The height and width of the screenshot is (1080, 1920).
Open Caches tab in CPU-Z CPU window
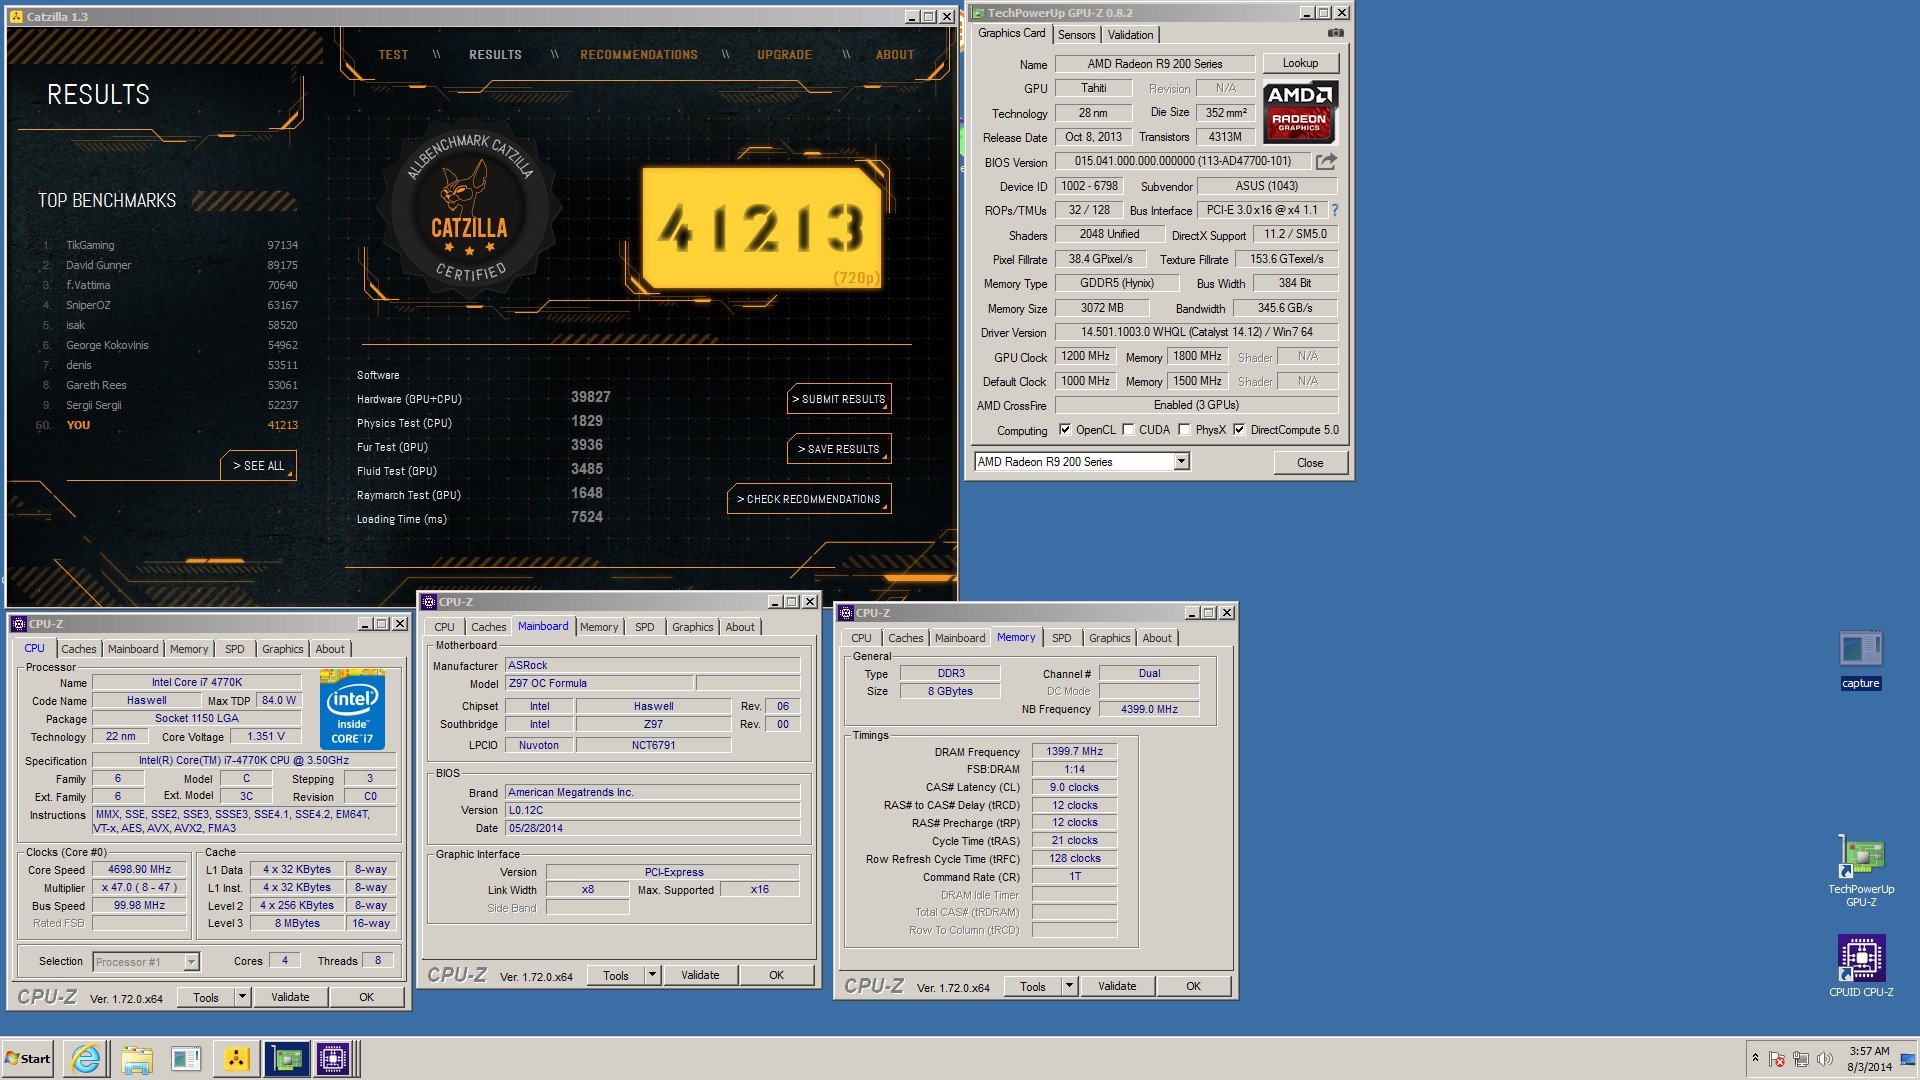click(79, 649)
